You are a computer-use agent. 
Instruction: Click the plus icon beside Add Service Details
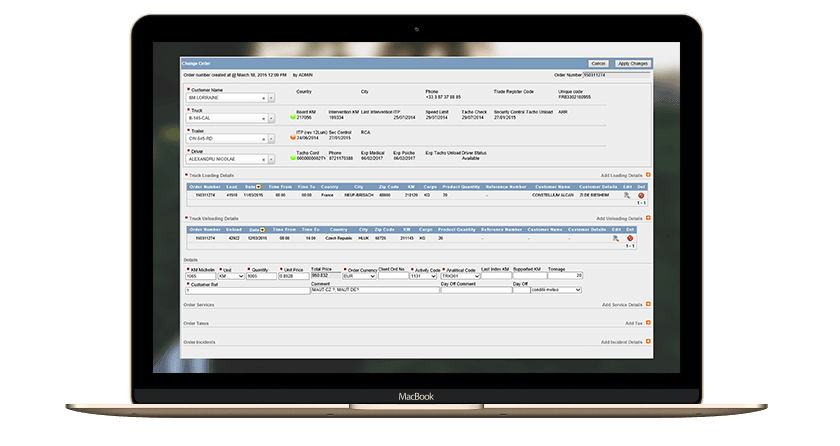coord(648,304)
